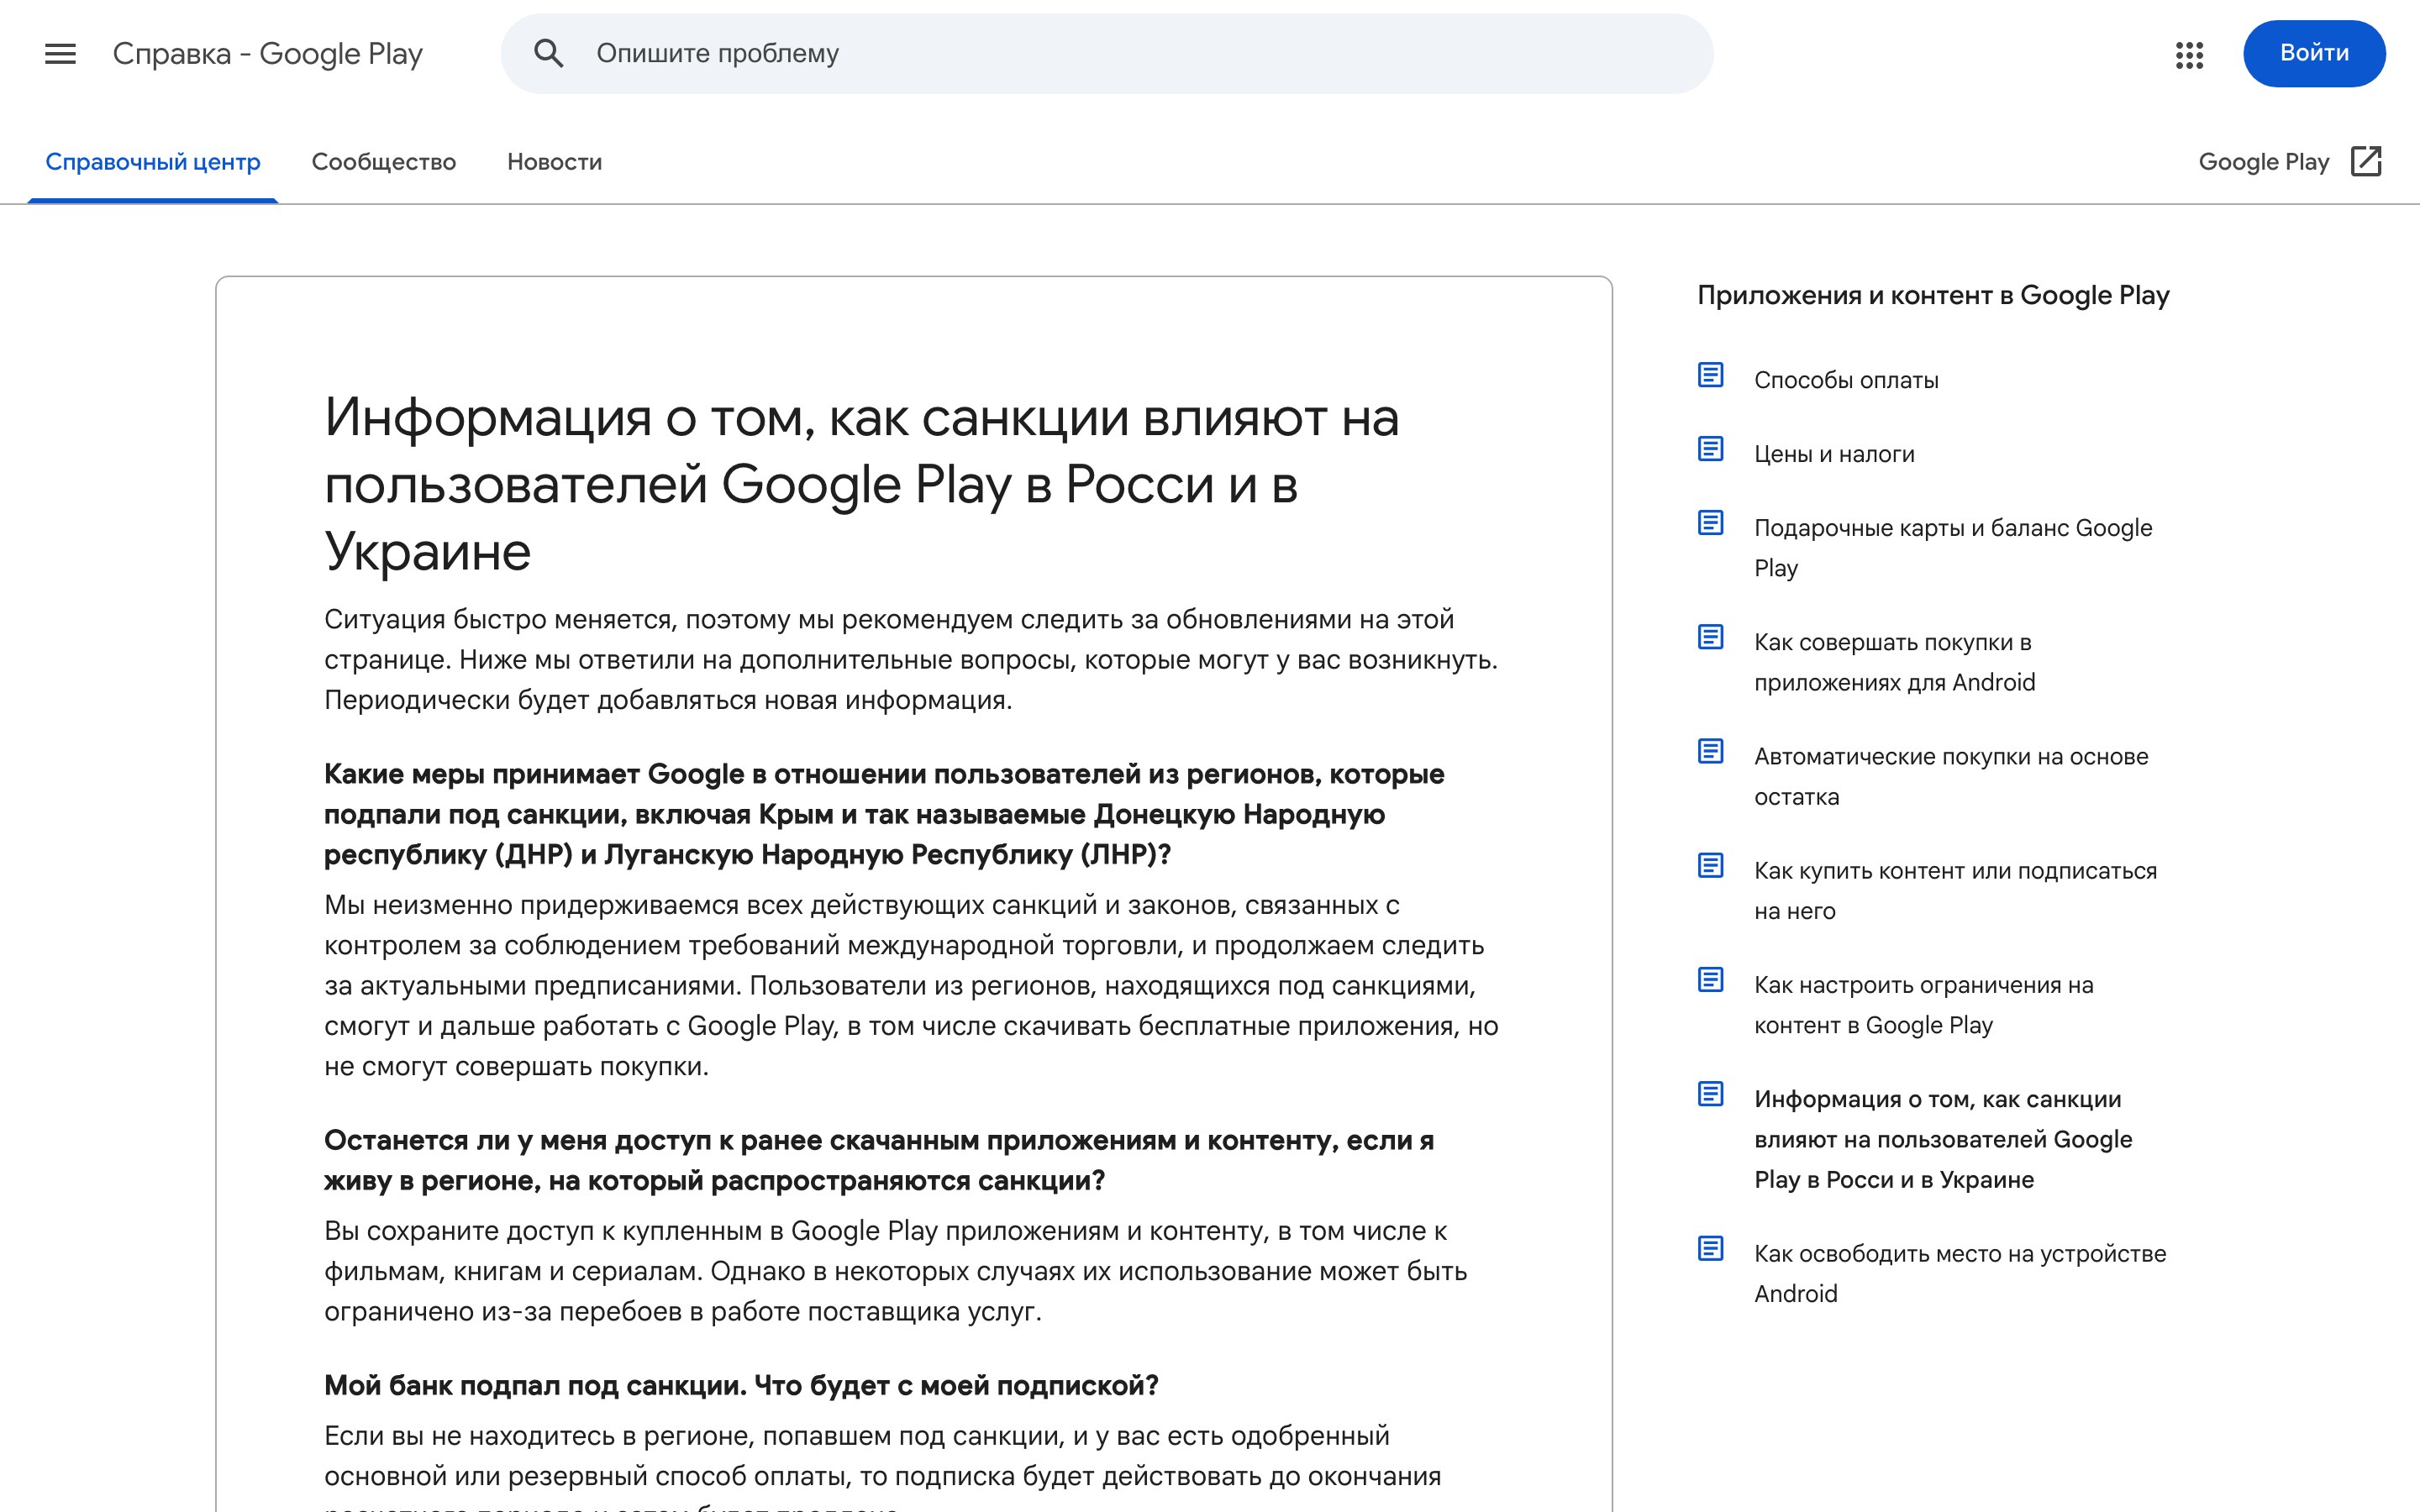Click the article icon next to Способы оплаты
The width and height of the screenshot is (2420, 1512).
pos(1711,375)
